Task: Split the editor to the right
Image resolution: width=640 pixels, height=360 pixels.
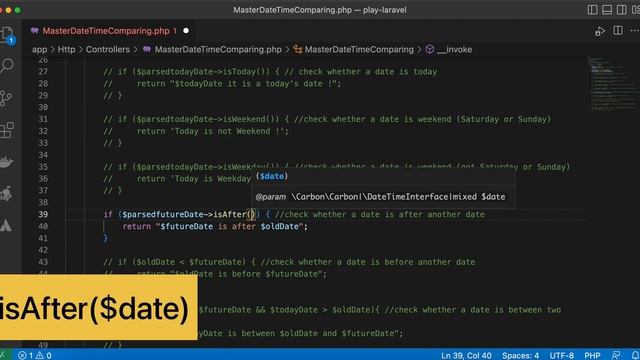Action: [x=618, y=31]
